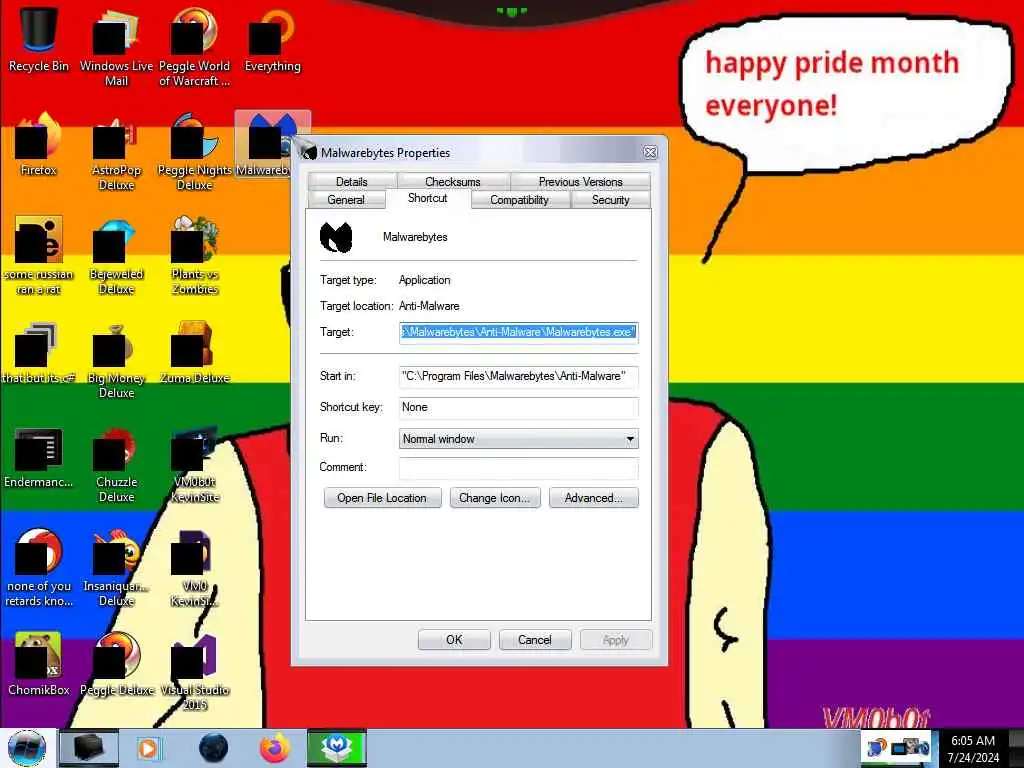Click Open File Location button
The height and width of the screenshot is (768, 1024).
tap(382, 498)
